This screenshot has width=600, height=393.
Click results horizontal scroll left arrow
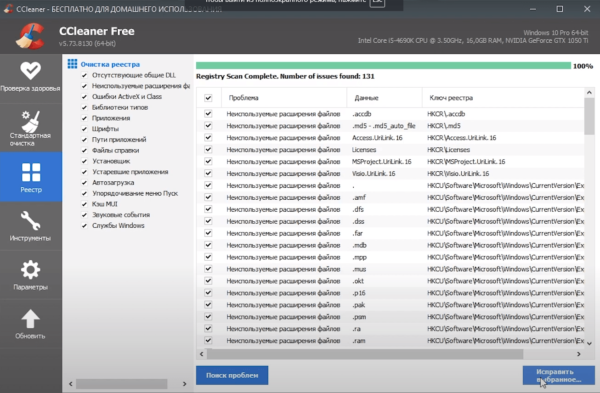(x=202, y=354)
